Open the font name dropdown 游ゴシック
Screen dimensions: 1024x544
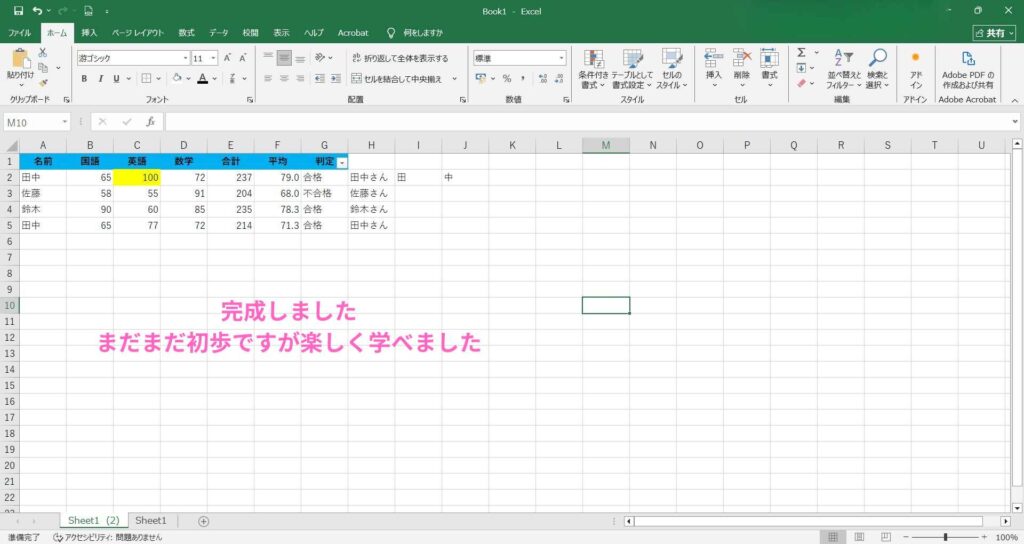185,58
